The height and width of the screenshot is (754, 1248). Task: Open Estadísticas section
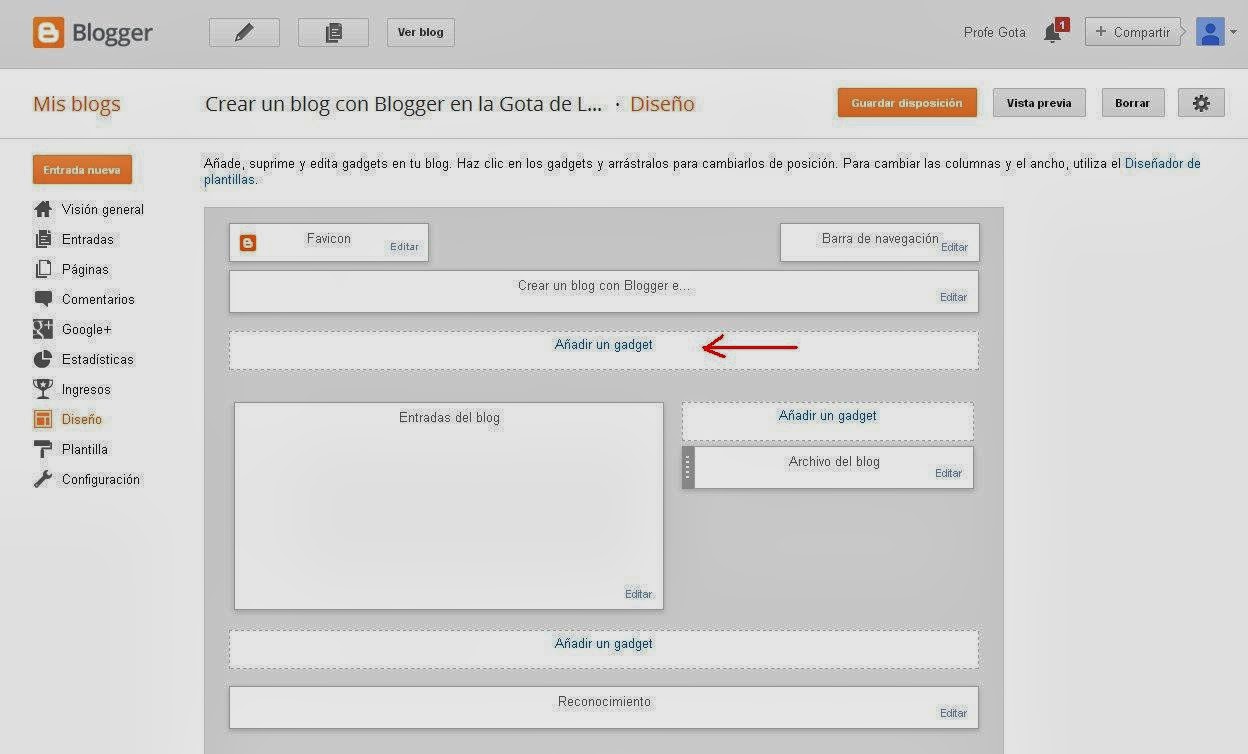tap(98, 359)
